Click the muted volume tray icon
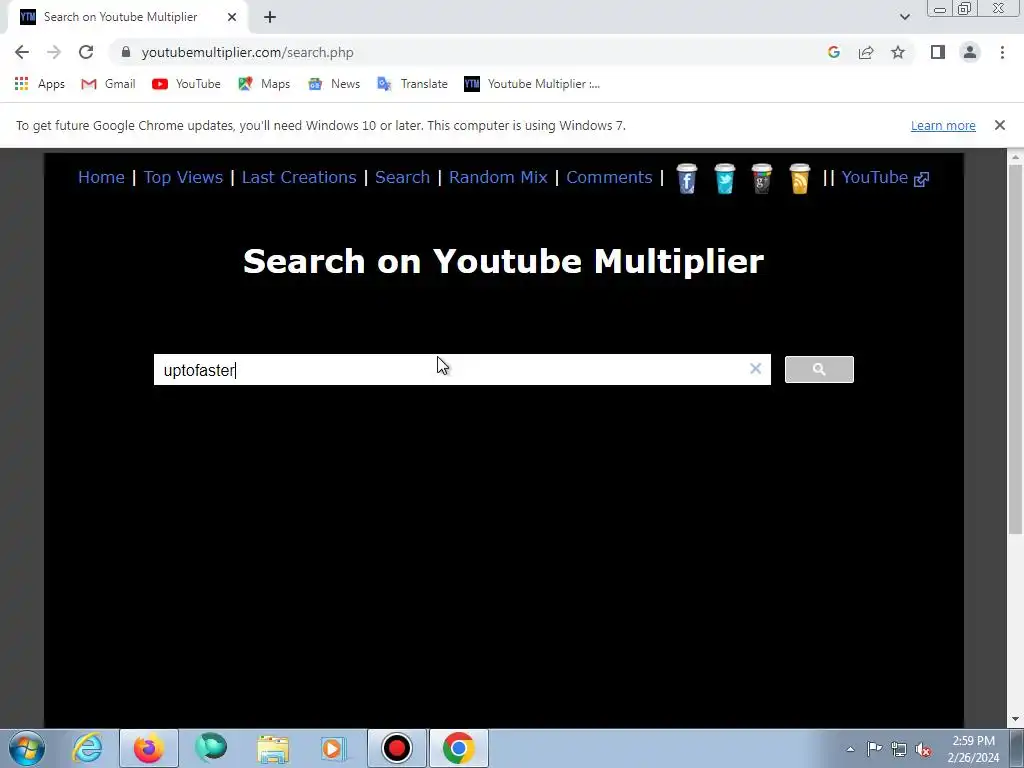1024x768 pixels. (x=923, y=749)
